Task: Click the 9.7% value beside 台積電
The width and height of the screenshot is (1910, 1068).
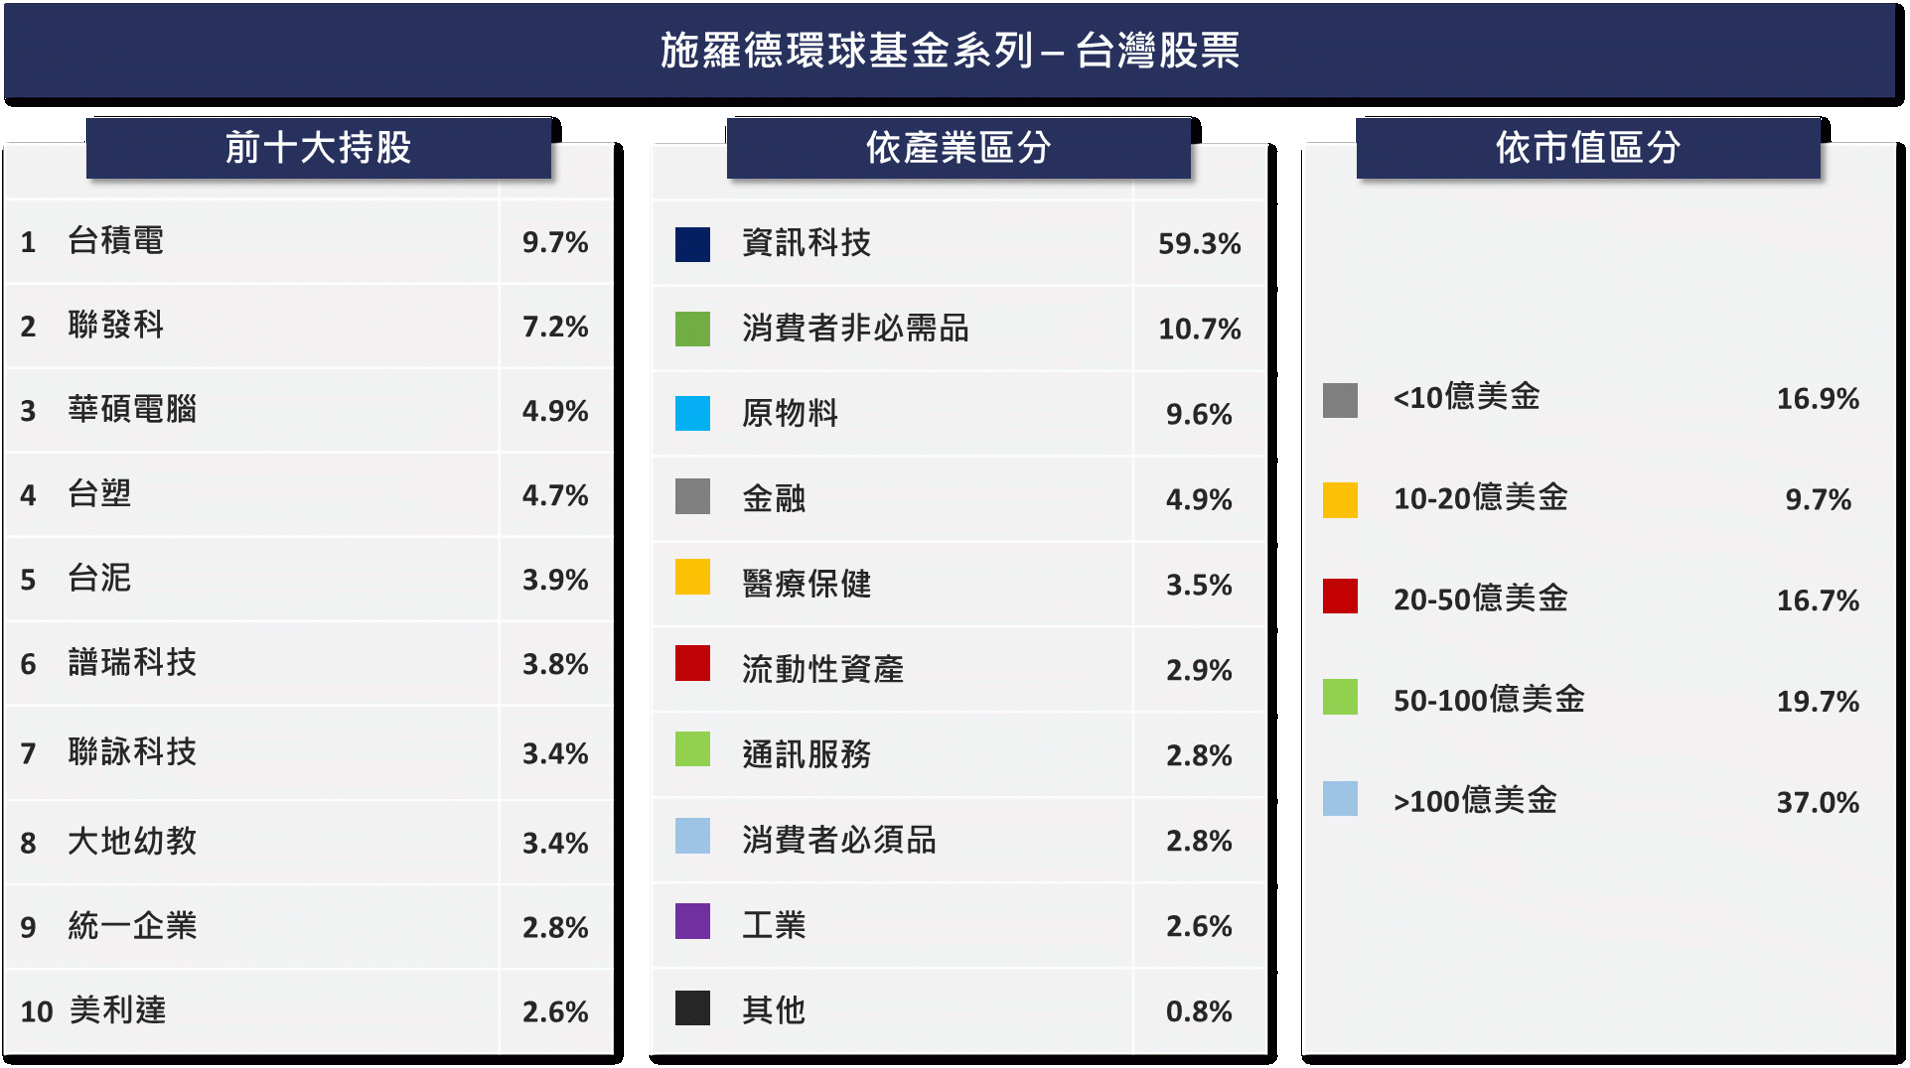Action: 555,242
